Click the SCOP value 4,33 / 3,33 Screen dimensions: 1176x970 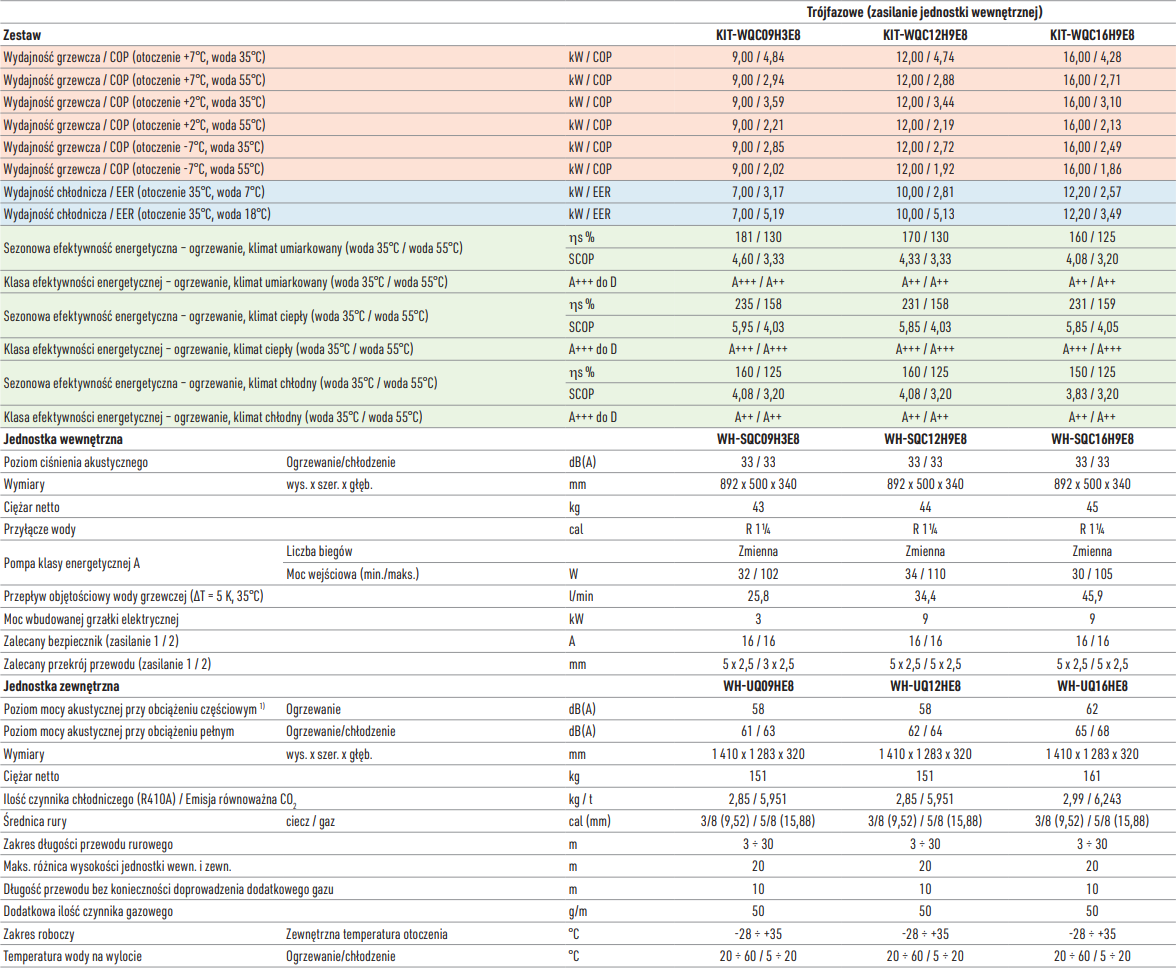(x=925, y=259)
